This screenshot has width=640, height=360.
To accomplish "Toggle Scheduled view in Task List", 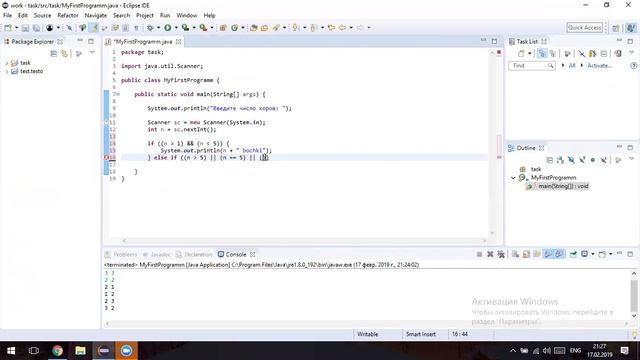I will pos(553,53).
